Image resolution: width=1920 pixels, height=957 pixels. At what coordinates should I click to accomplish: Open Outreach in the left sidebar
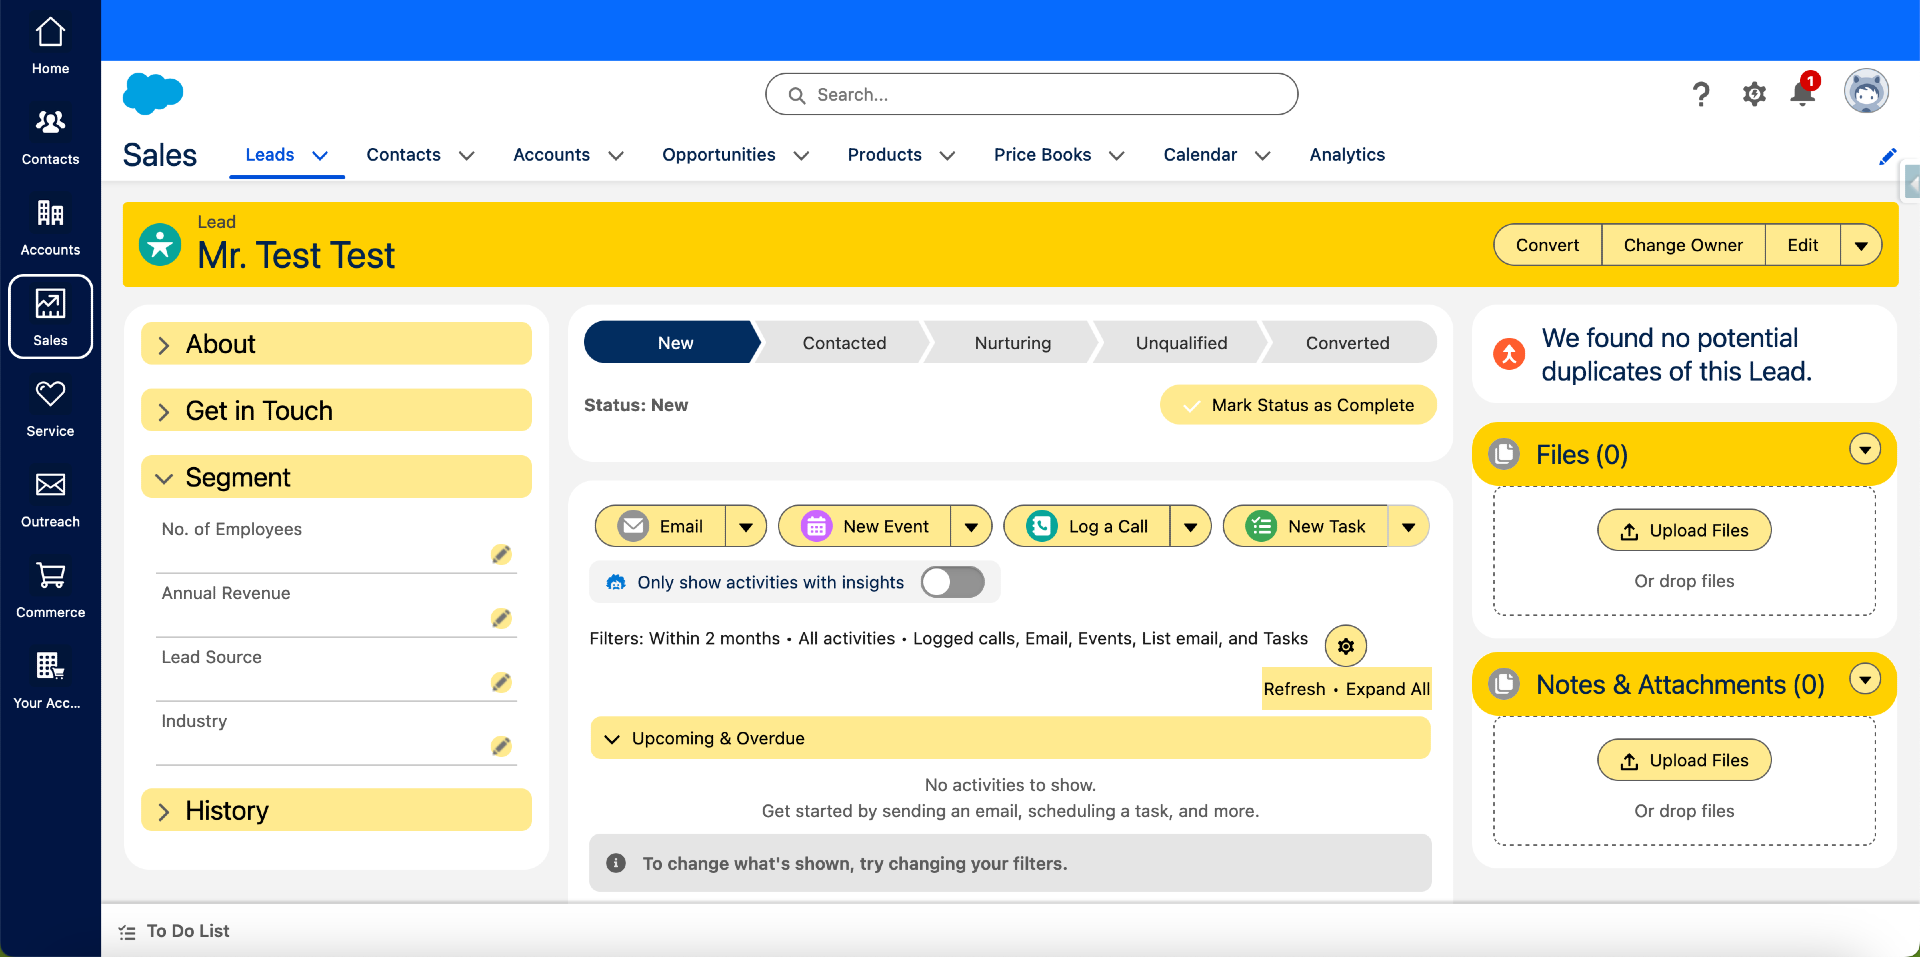pos(50,500)
